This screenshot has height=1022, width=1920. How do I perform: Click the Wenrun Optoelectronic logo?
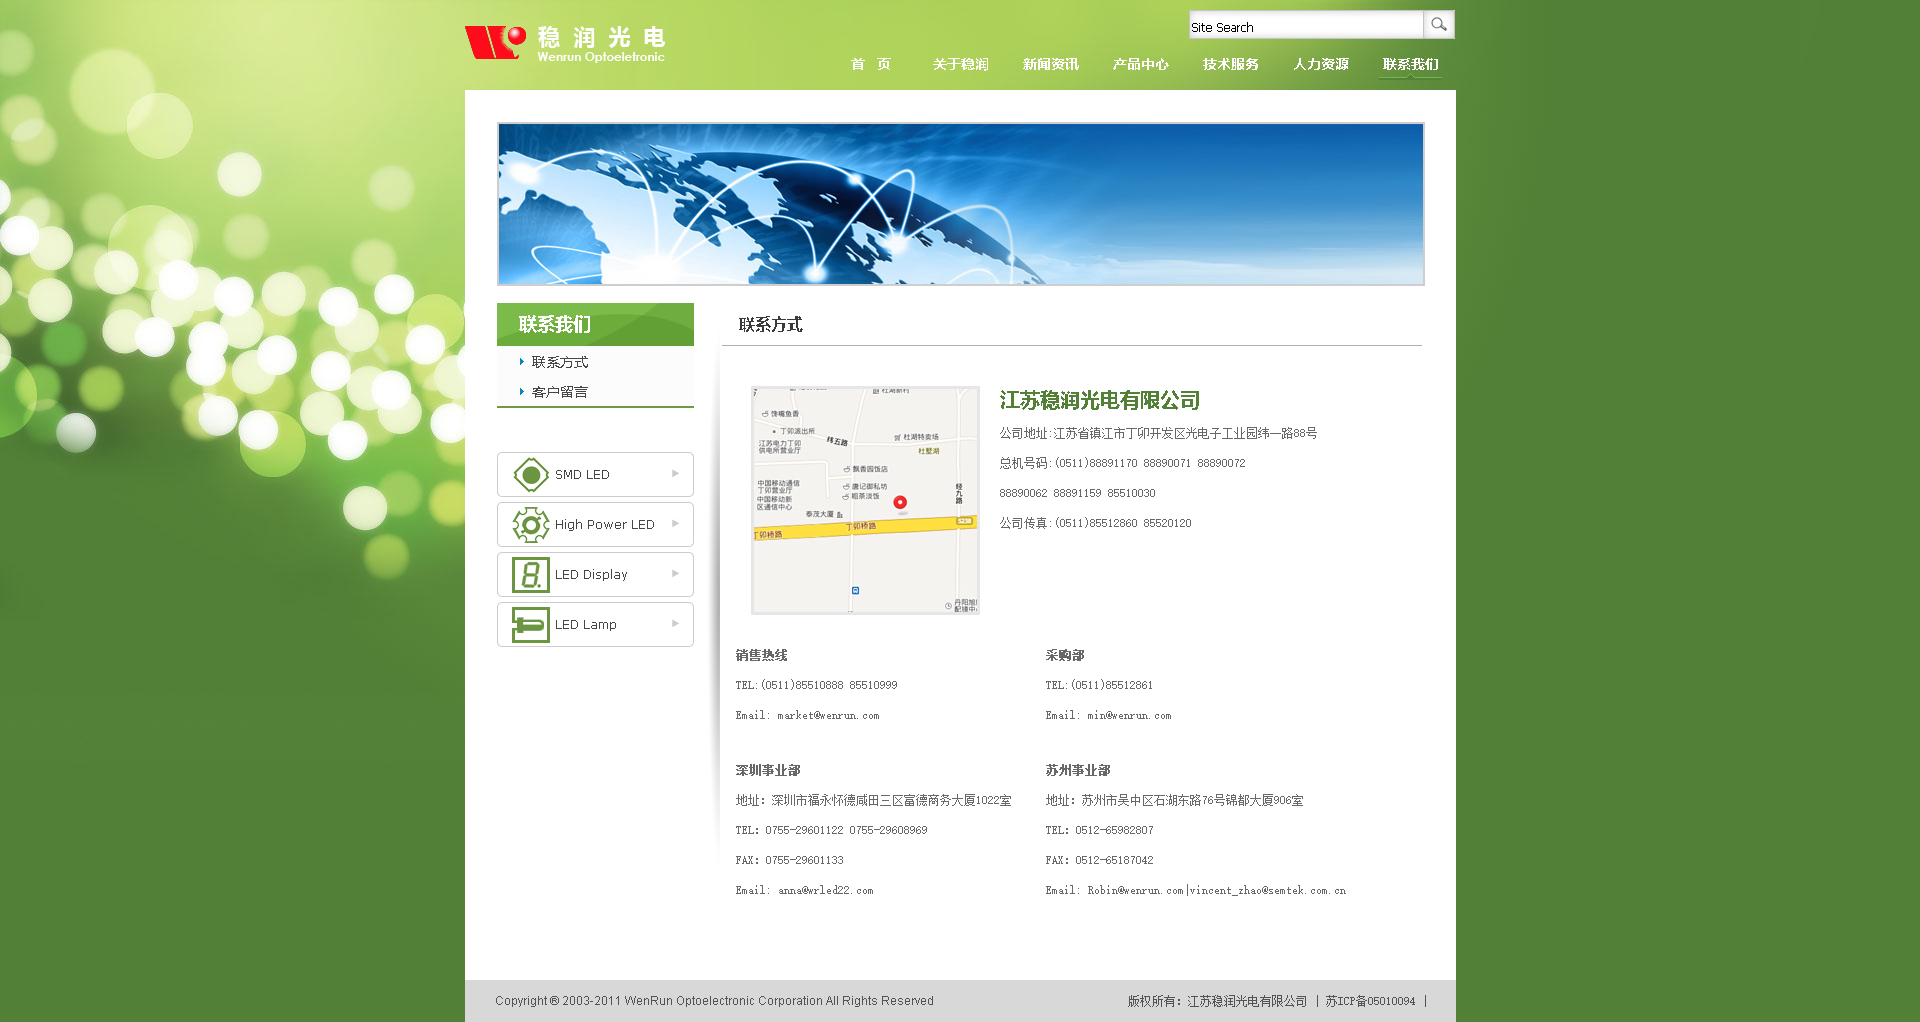tap(565, 43)
